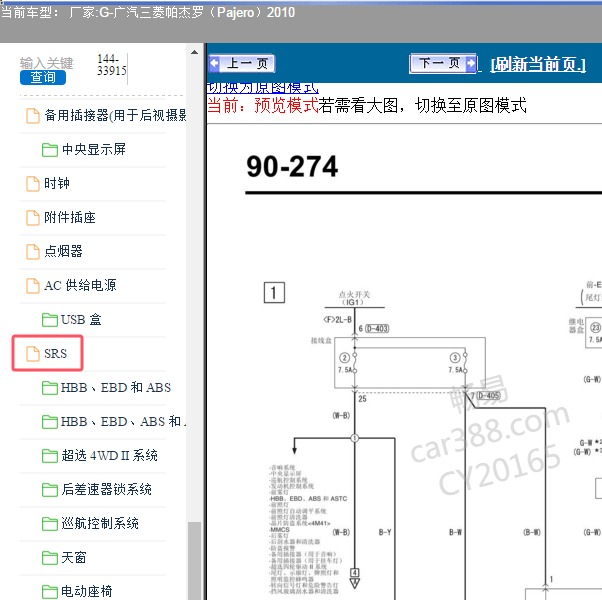
Task: Click the 90-274 page heading
Action: [x=292, y=166]
